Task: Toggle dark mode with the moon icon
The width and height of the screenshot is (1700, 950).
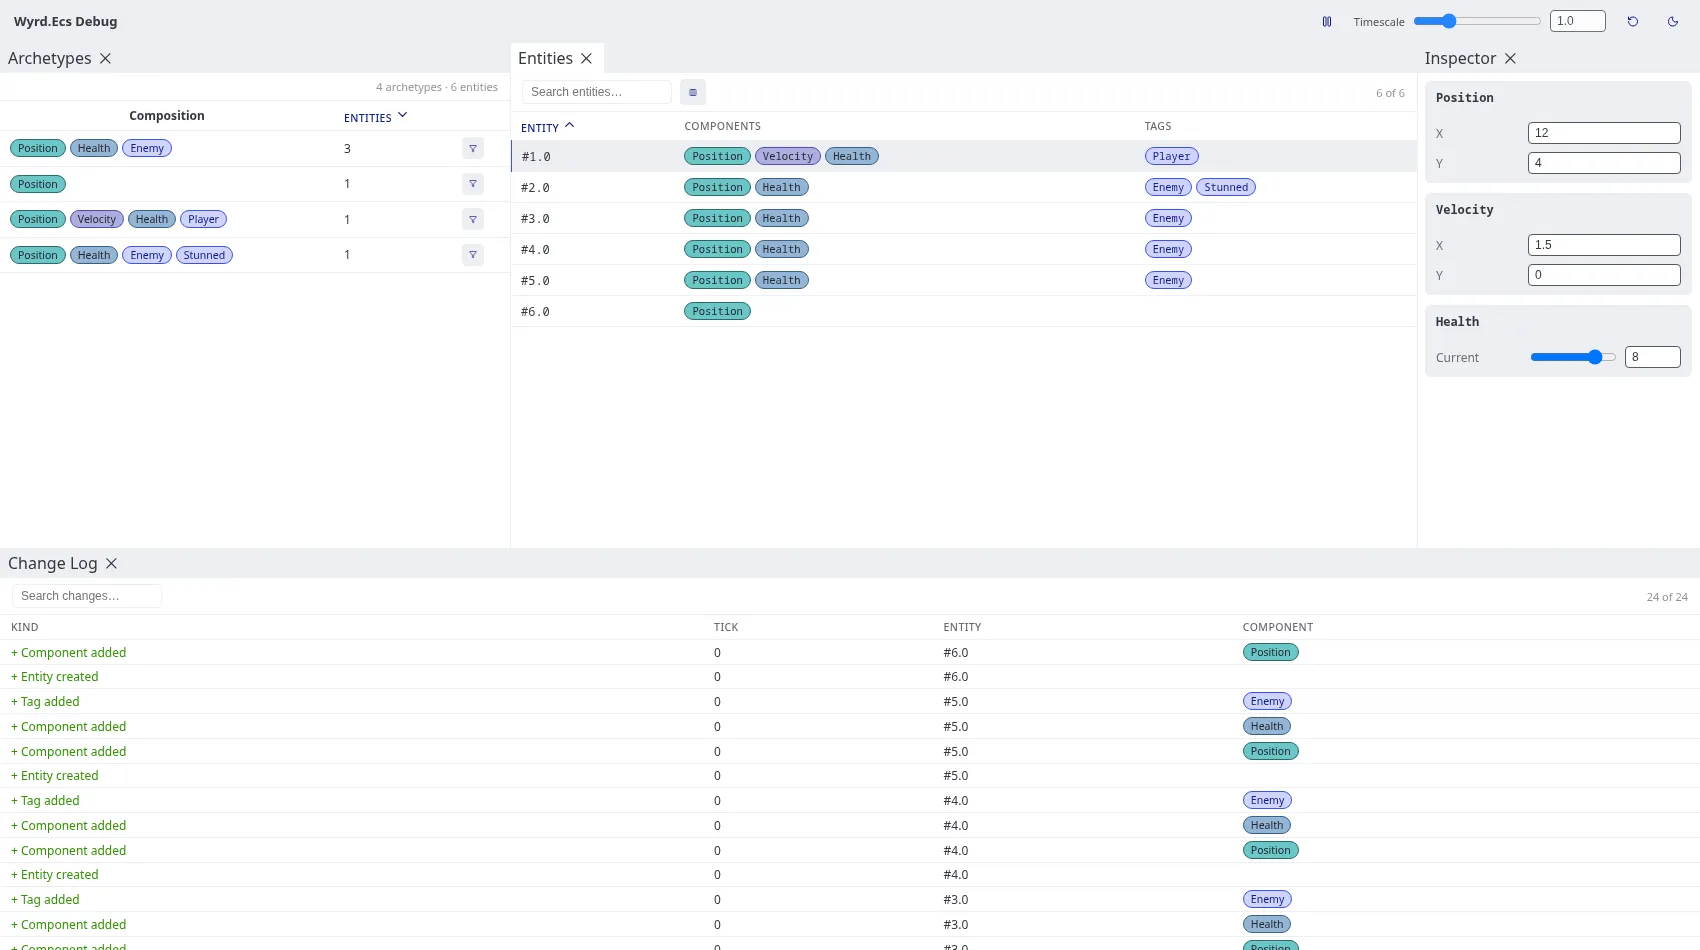Action: click(1673, 21)
